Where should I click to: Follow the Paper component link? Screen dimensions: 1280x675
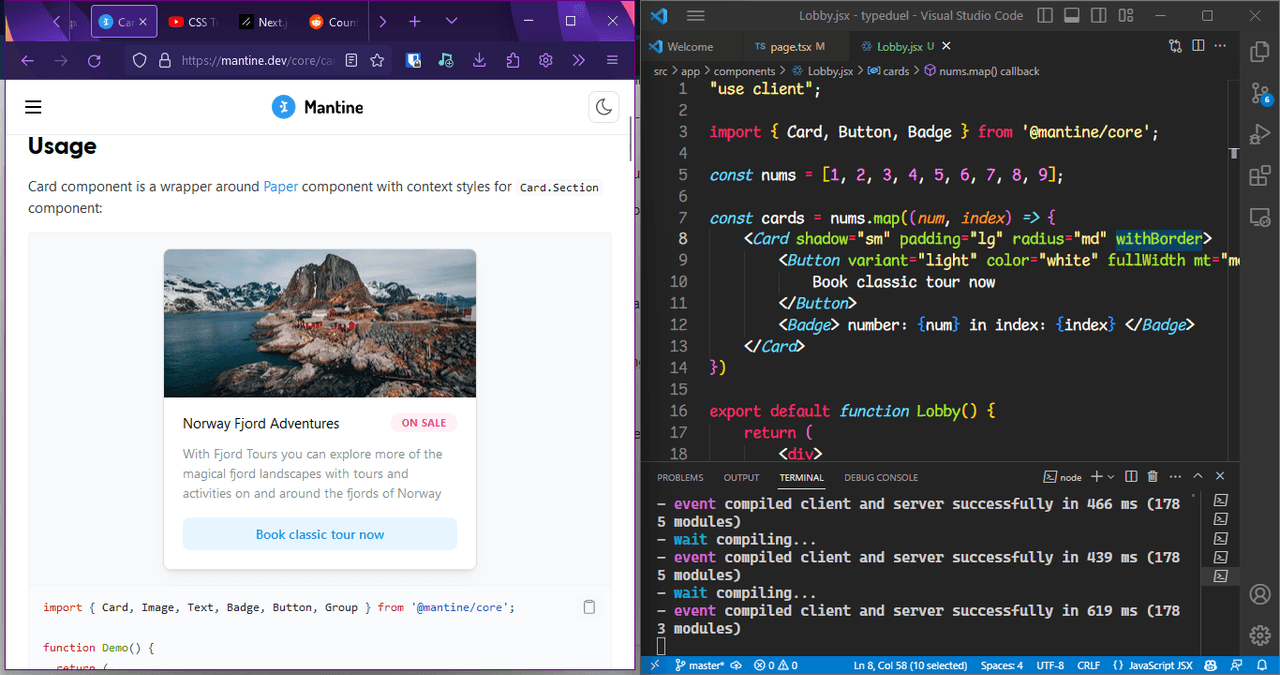280,186
